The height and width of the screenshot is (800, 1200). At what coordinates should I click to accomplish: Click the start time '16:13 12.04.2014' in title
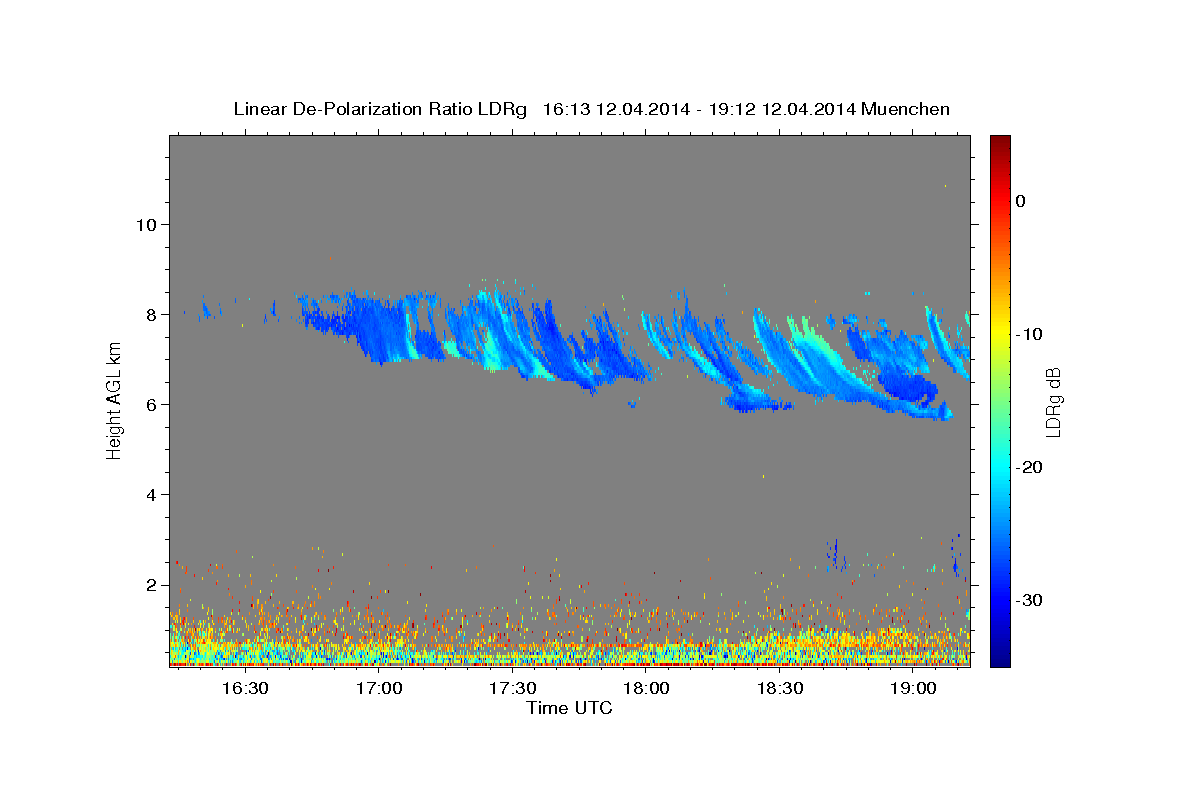pos(616,109)
